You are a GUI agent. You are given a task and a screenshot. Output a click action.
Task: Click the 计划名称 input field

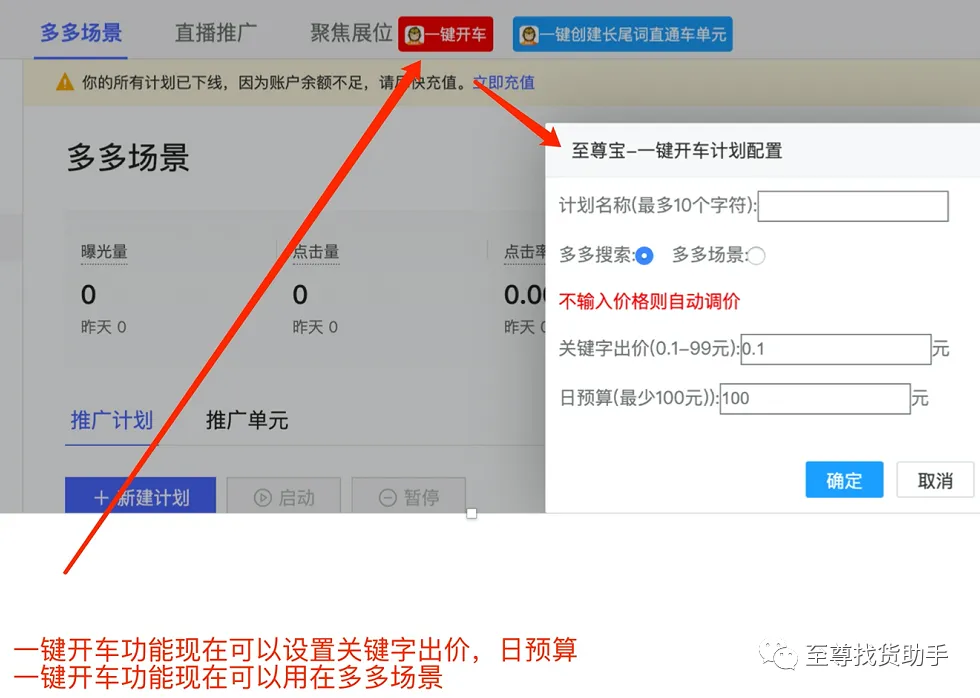853,206
